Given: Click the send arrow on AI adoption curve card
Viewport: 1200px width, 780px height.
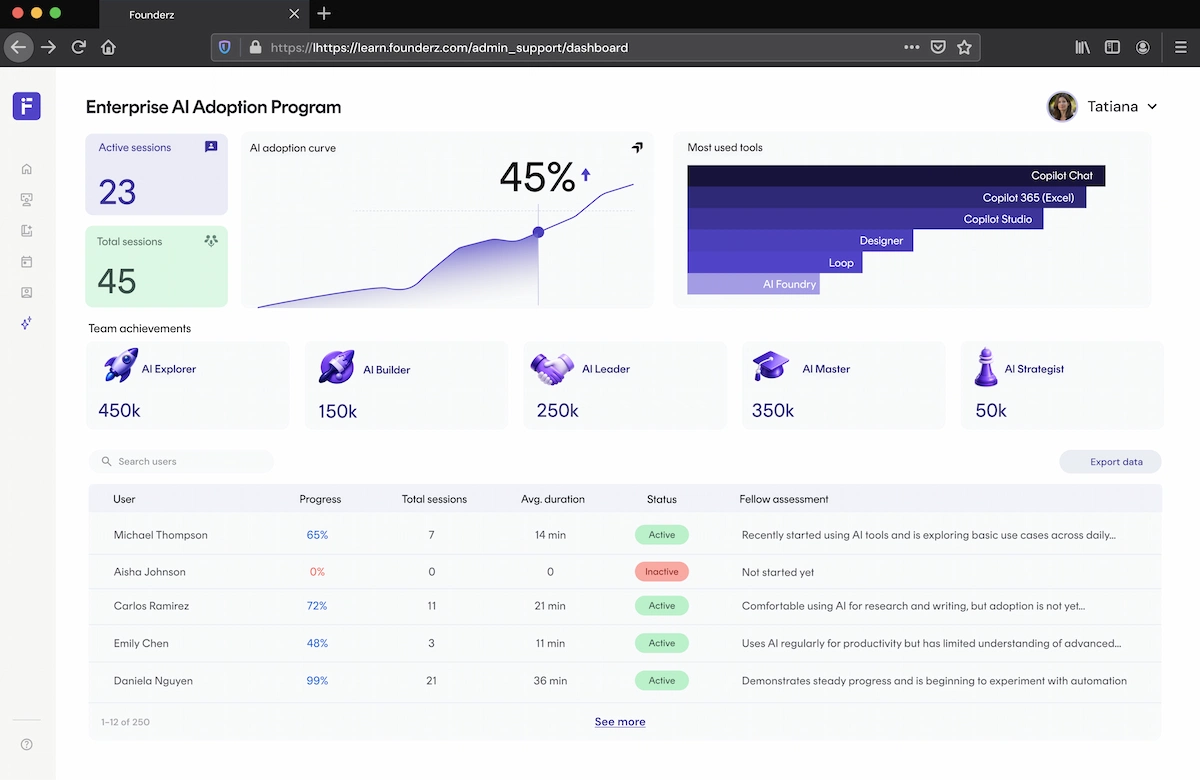Looking at the screenshot, I should pos(637,147).
